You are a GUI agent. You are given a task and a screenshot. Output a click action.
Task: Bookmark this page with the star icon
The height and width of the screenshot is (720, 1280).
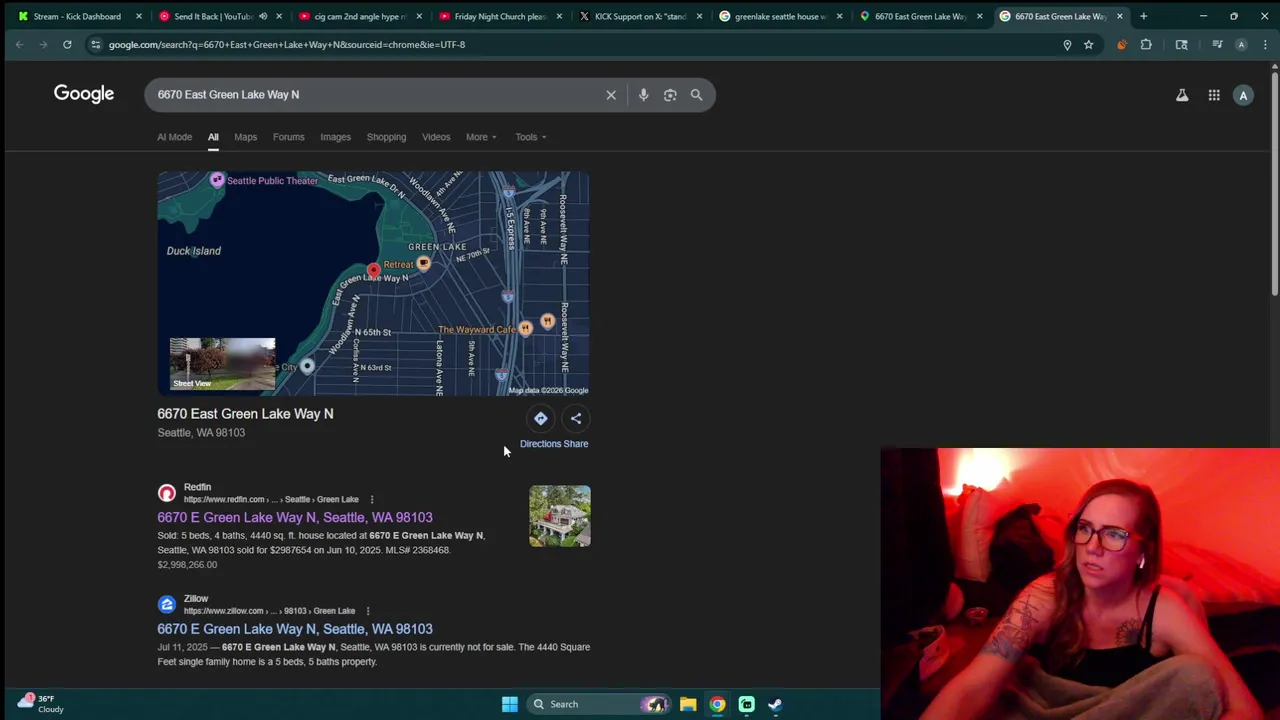pyautogui.click(x=1088, y=44)
